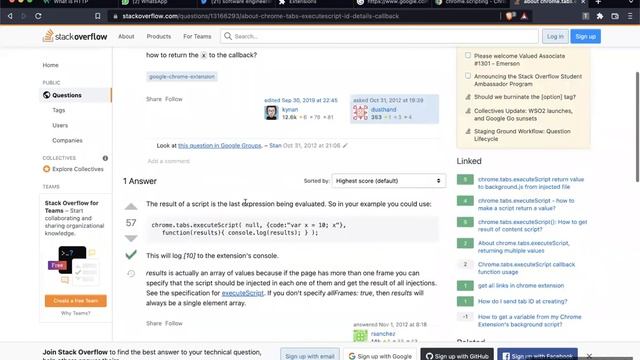Viewport: 640px width, 360px height.
Task: Click Share under the question
Action: click(154, 99)
